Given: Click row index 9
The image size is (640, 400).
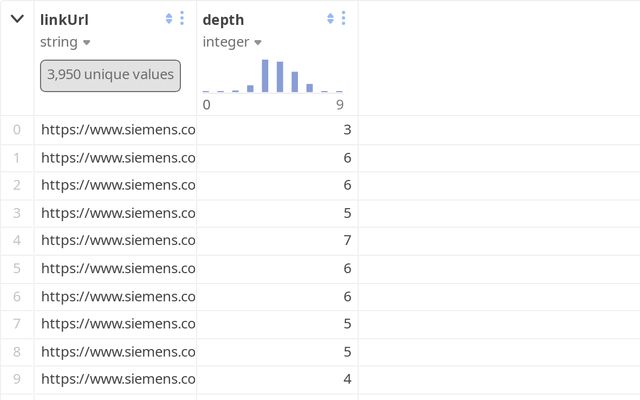Looking at the screenshot, I should tap(17, 380).
